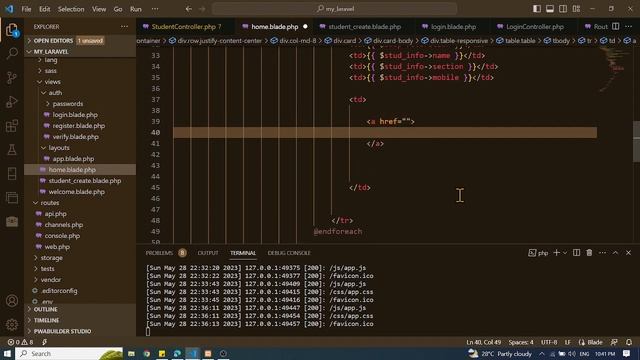The height and width of the screenshot is (360, 640).
Task: Expand the storage folder
Action: pos(51,258)
